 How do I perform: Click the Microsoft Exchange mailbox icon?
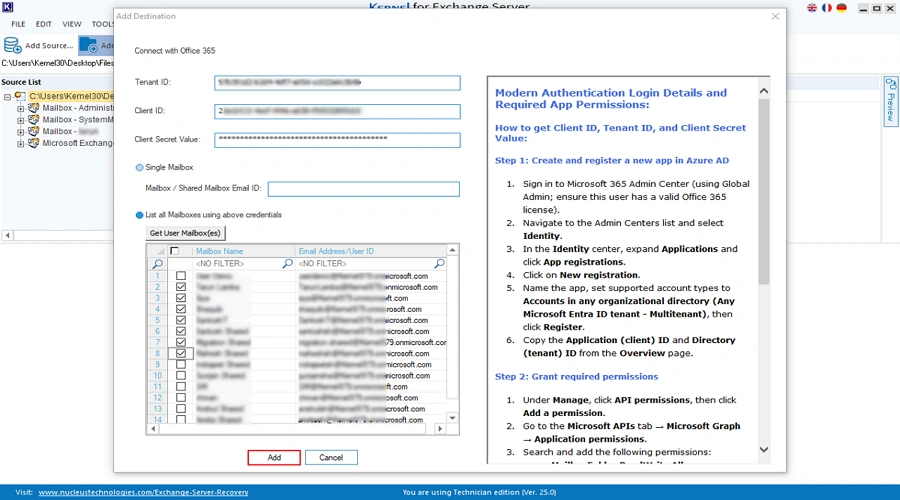(x=33, y=143)
